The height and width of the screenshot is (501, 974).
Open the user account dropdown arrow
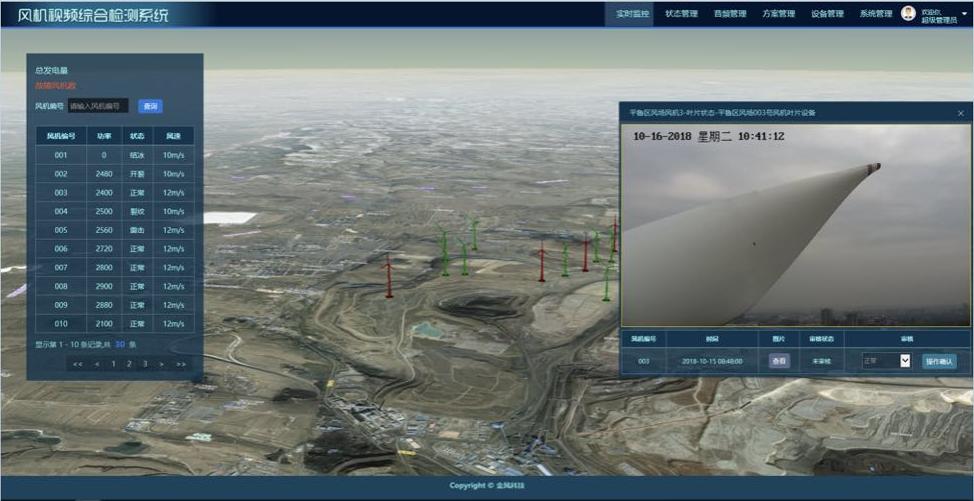(965, 14)
